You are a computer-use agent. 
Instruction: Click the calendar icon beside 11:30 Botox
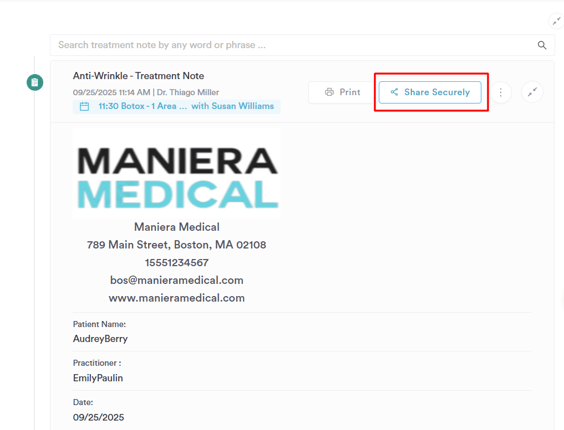point(84,106)
